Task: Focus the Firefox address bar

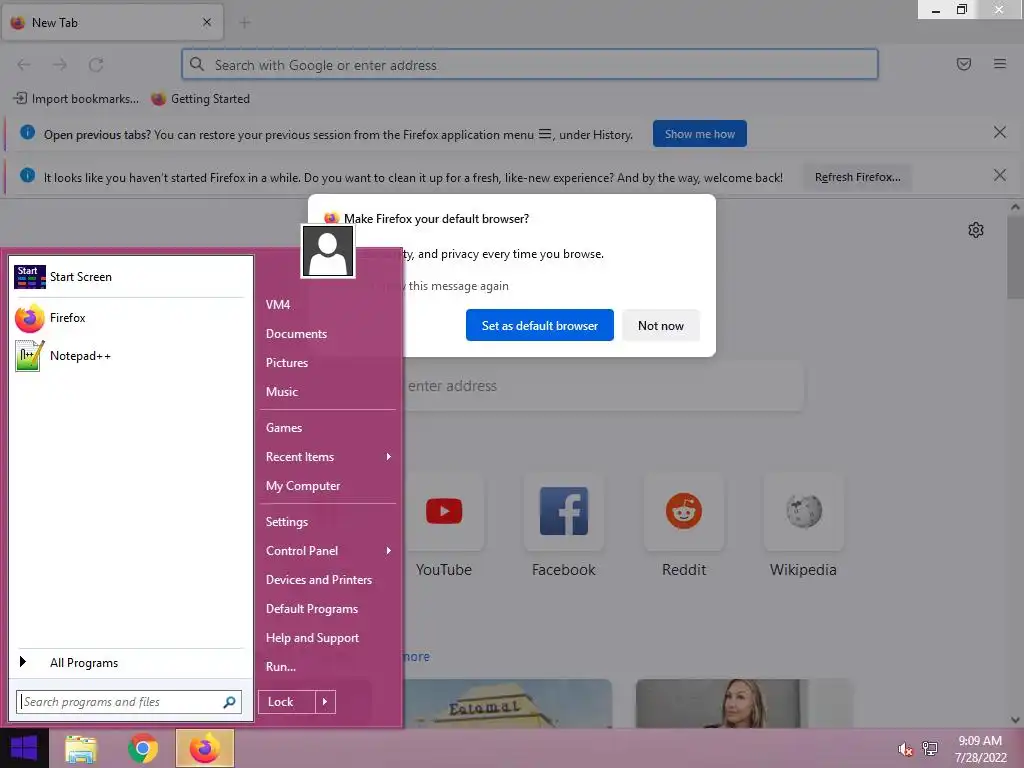Action: click(x=530, y=65)
